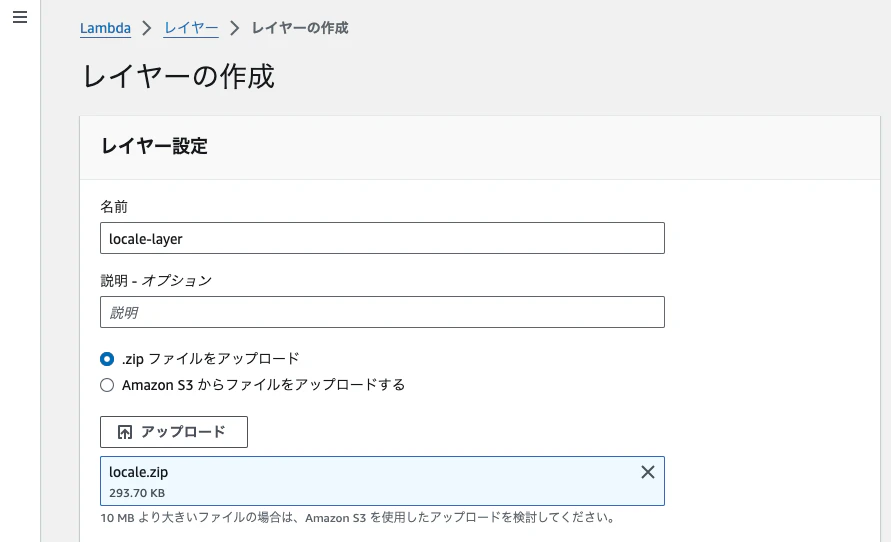Click the locale.zip file name

[x=139, y=472]
